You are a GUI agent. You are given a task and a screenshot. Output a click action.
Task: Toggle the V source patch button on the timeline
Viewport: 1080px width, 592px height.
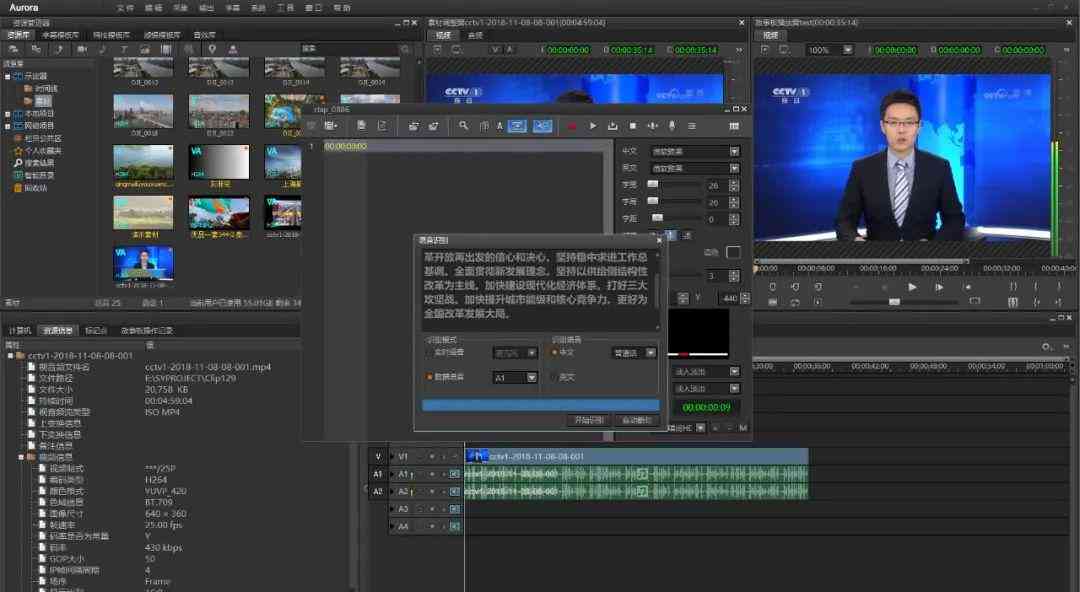[377, 456]
